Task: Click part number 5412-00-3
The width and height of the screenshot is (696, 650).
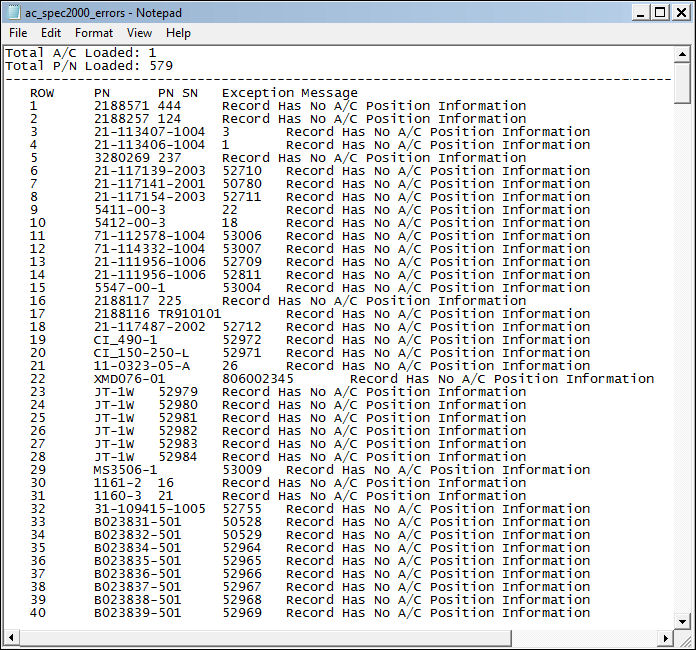Action: click(130, 222)
